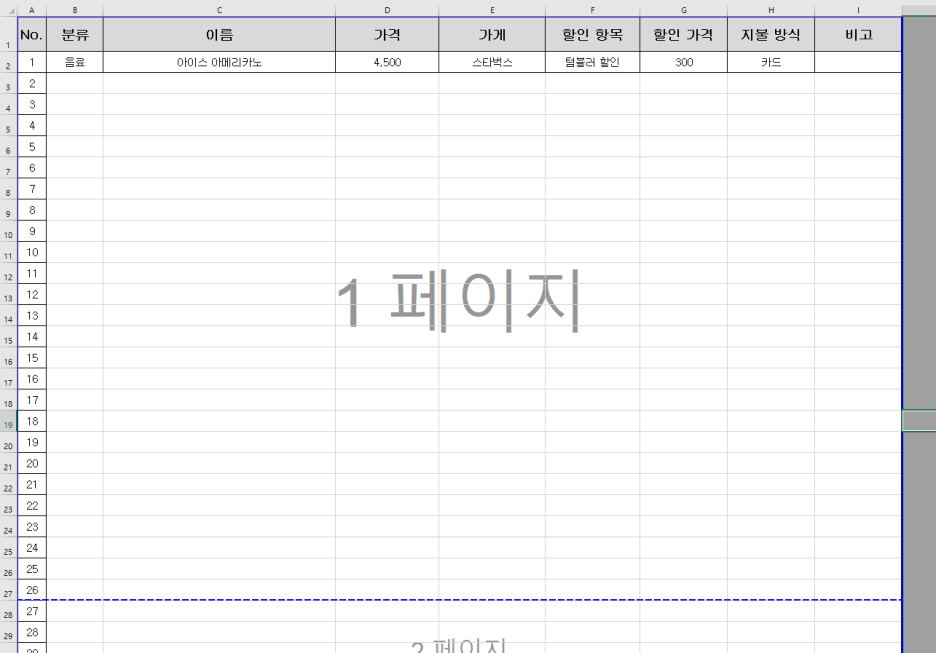Select the '지불 방식' header cell
The width and height of the screenshot is (936, 653).
[x=771, y=35]
